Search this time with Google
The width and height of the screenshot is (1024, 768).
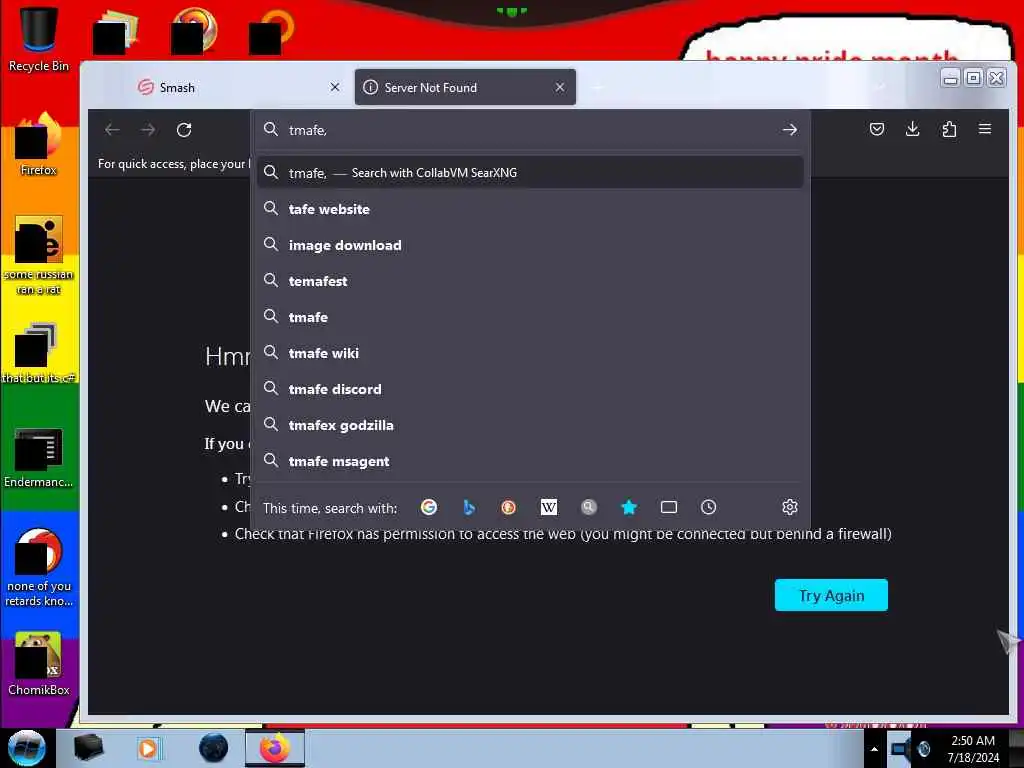[429, 507]
